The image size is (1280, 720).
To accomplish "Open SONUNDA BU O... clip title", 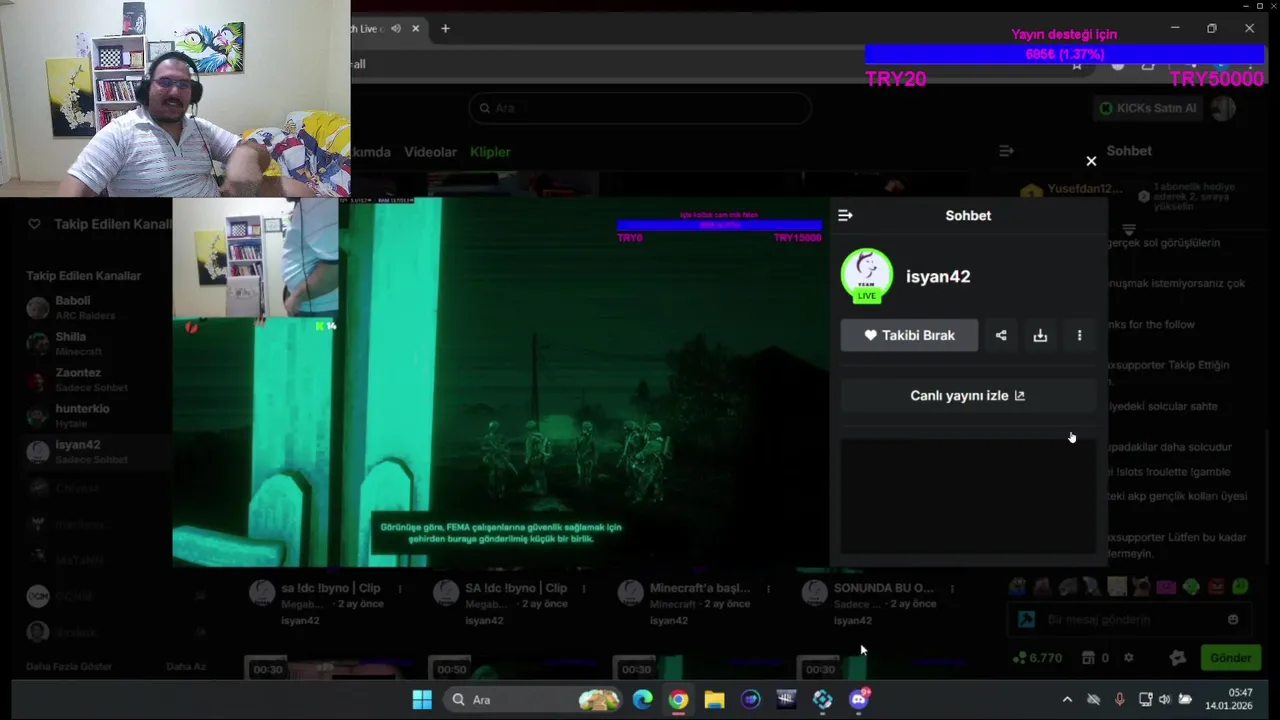I will point(884,588).
